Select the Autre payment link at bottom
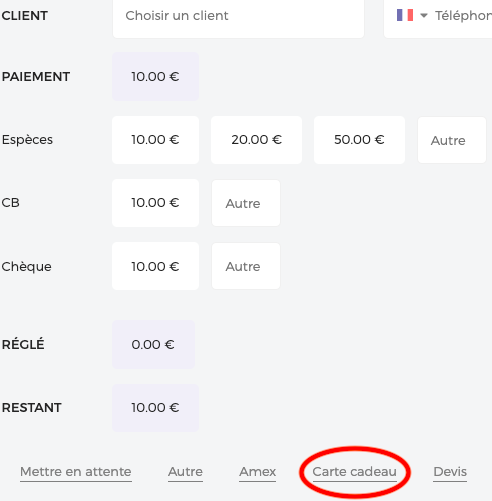Viewport: 492px width, 501px height. pyautogui.click(x=185, y=472)
